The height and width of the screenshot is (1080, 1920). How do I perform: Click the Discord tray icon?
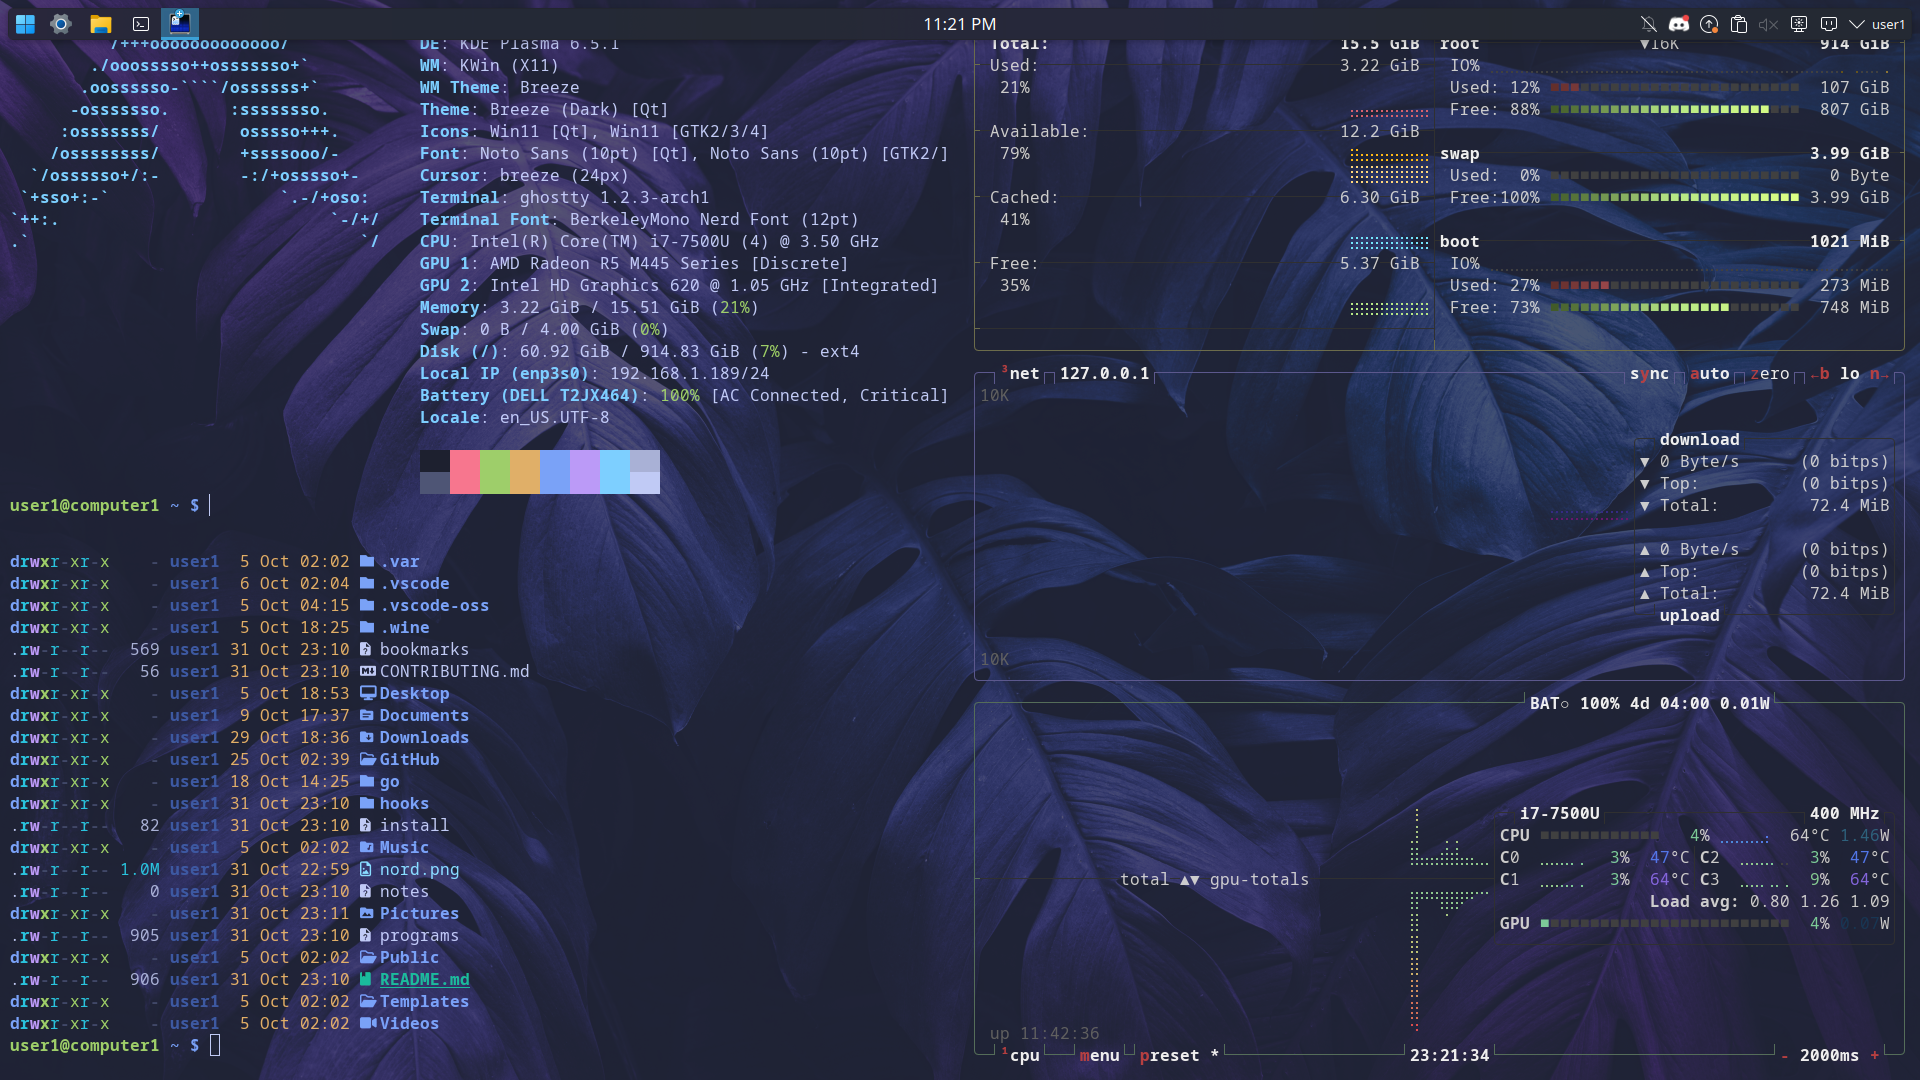pyautogui.click(x=1679, y=24)
